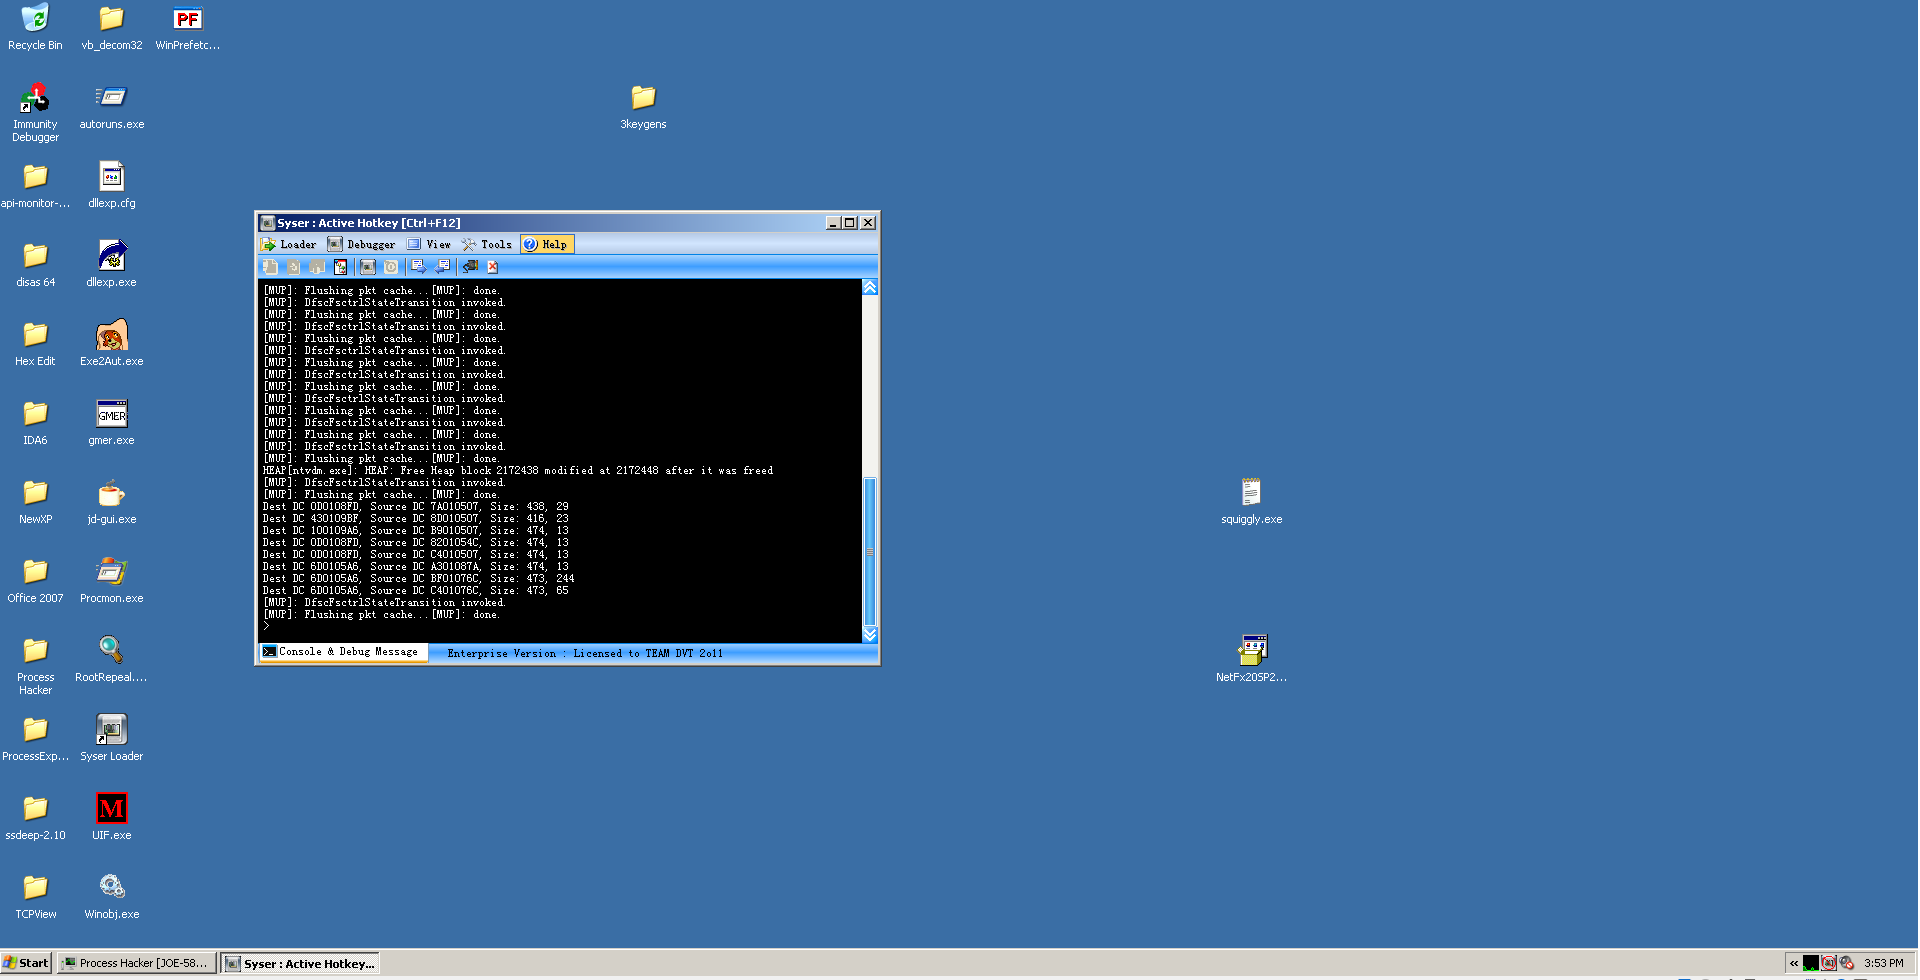
Task: Jump to top with console double-up arrow
Action: [x=870, y=287]
